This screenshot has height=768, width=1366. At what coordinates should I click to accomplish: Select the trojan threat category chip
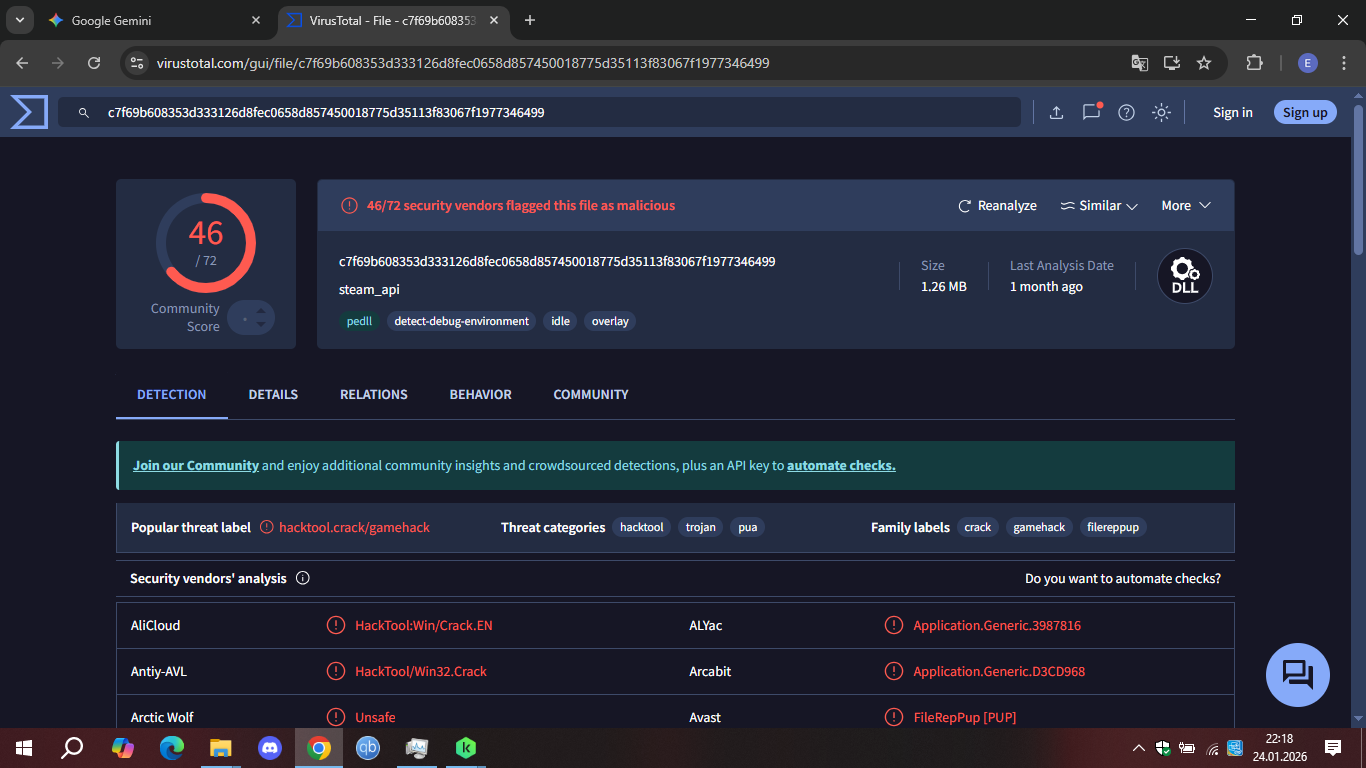pos(701,527)
